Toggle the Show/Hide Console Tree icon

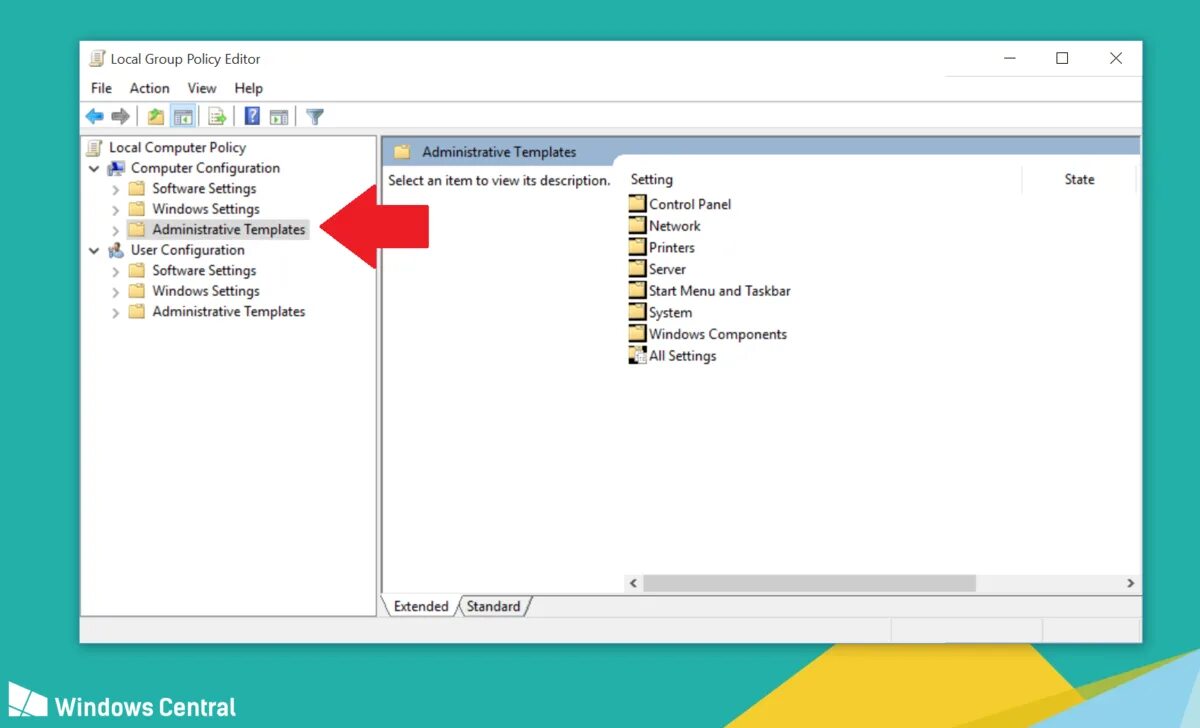click(x=184, y=115)
